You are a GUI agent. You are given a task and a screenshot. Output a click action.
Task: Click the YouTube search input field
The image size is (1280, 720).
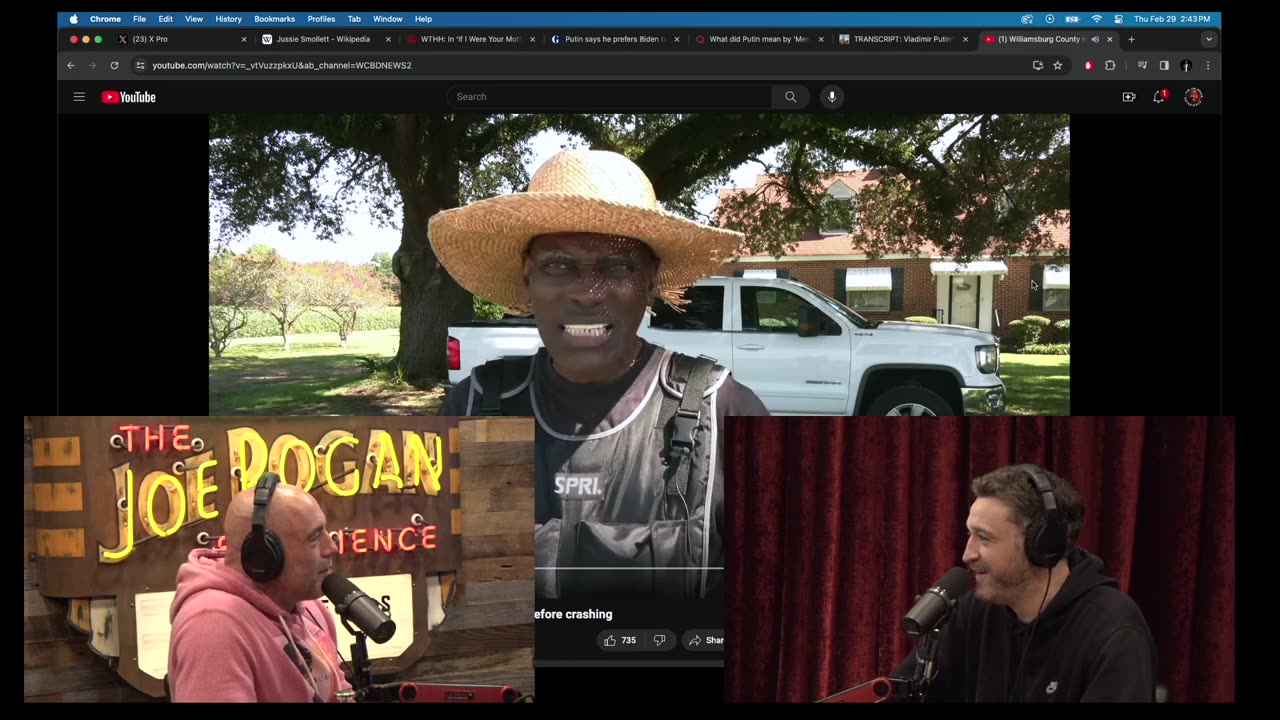pos(609,97)
